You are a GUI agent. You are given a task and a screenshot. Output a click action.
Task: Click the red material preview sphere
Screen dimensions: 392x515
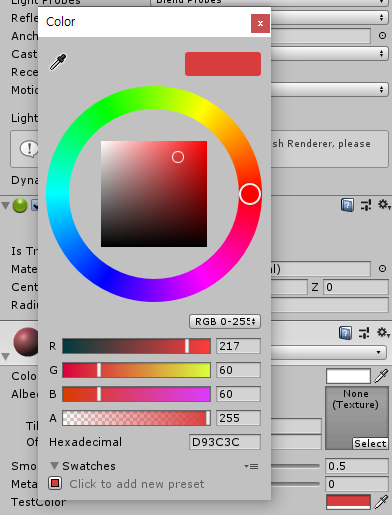(x=26, y=342)
